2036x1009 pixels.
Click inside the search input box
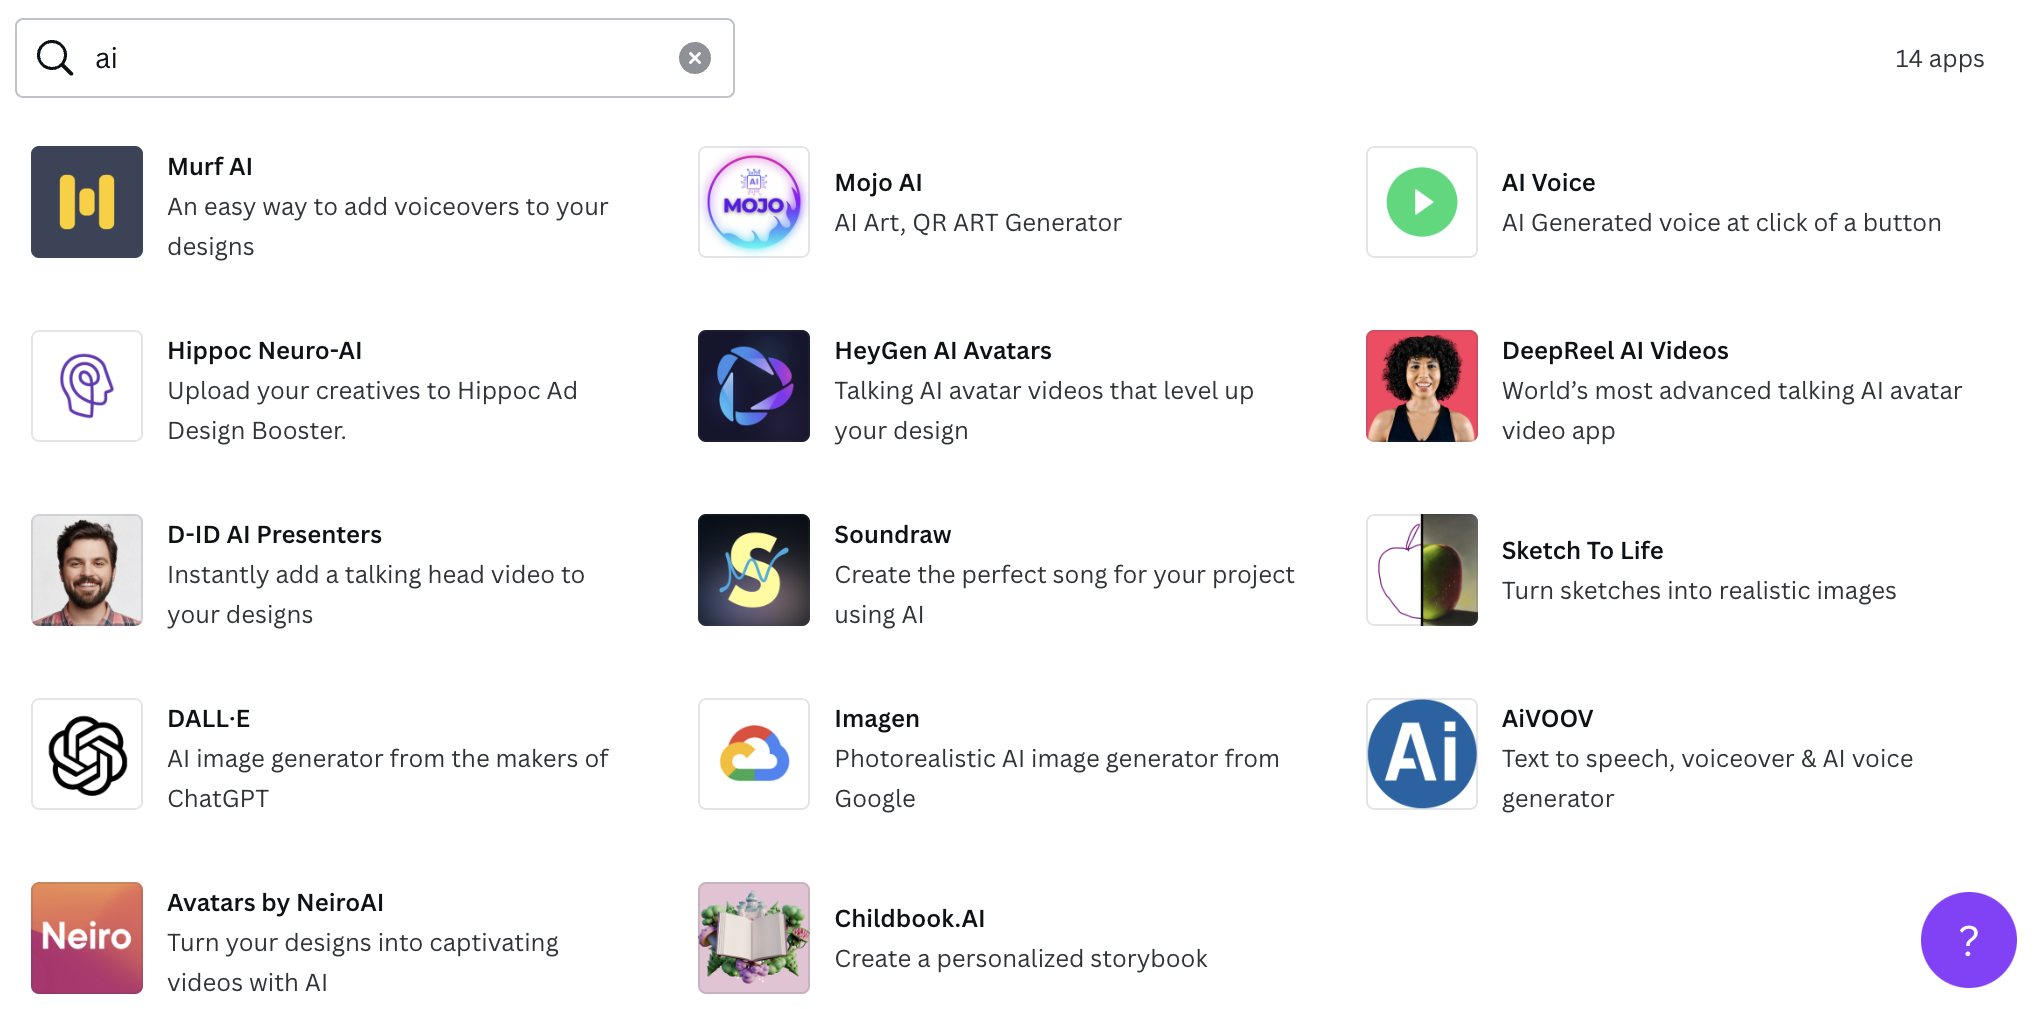[x=380, y=58]
